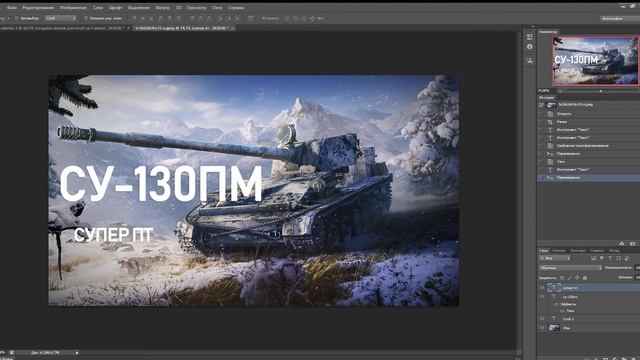
Task: Open the Фильтр menu
Action: coord(162,7)
